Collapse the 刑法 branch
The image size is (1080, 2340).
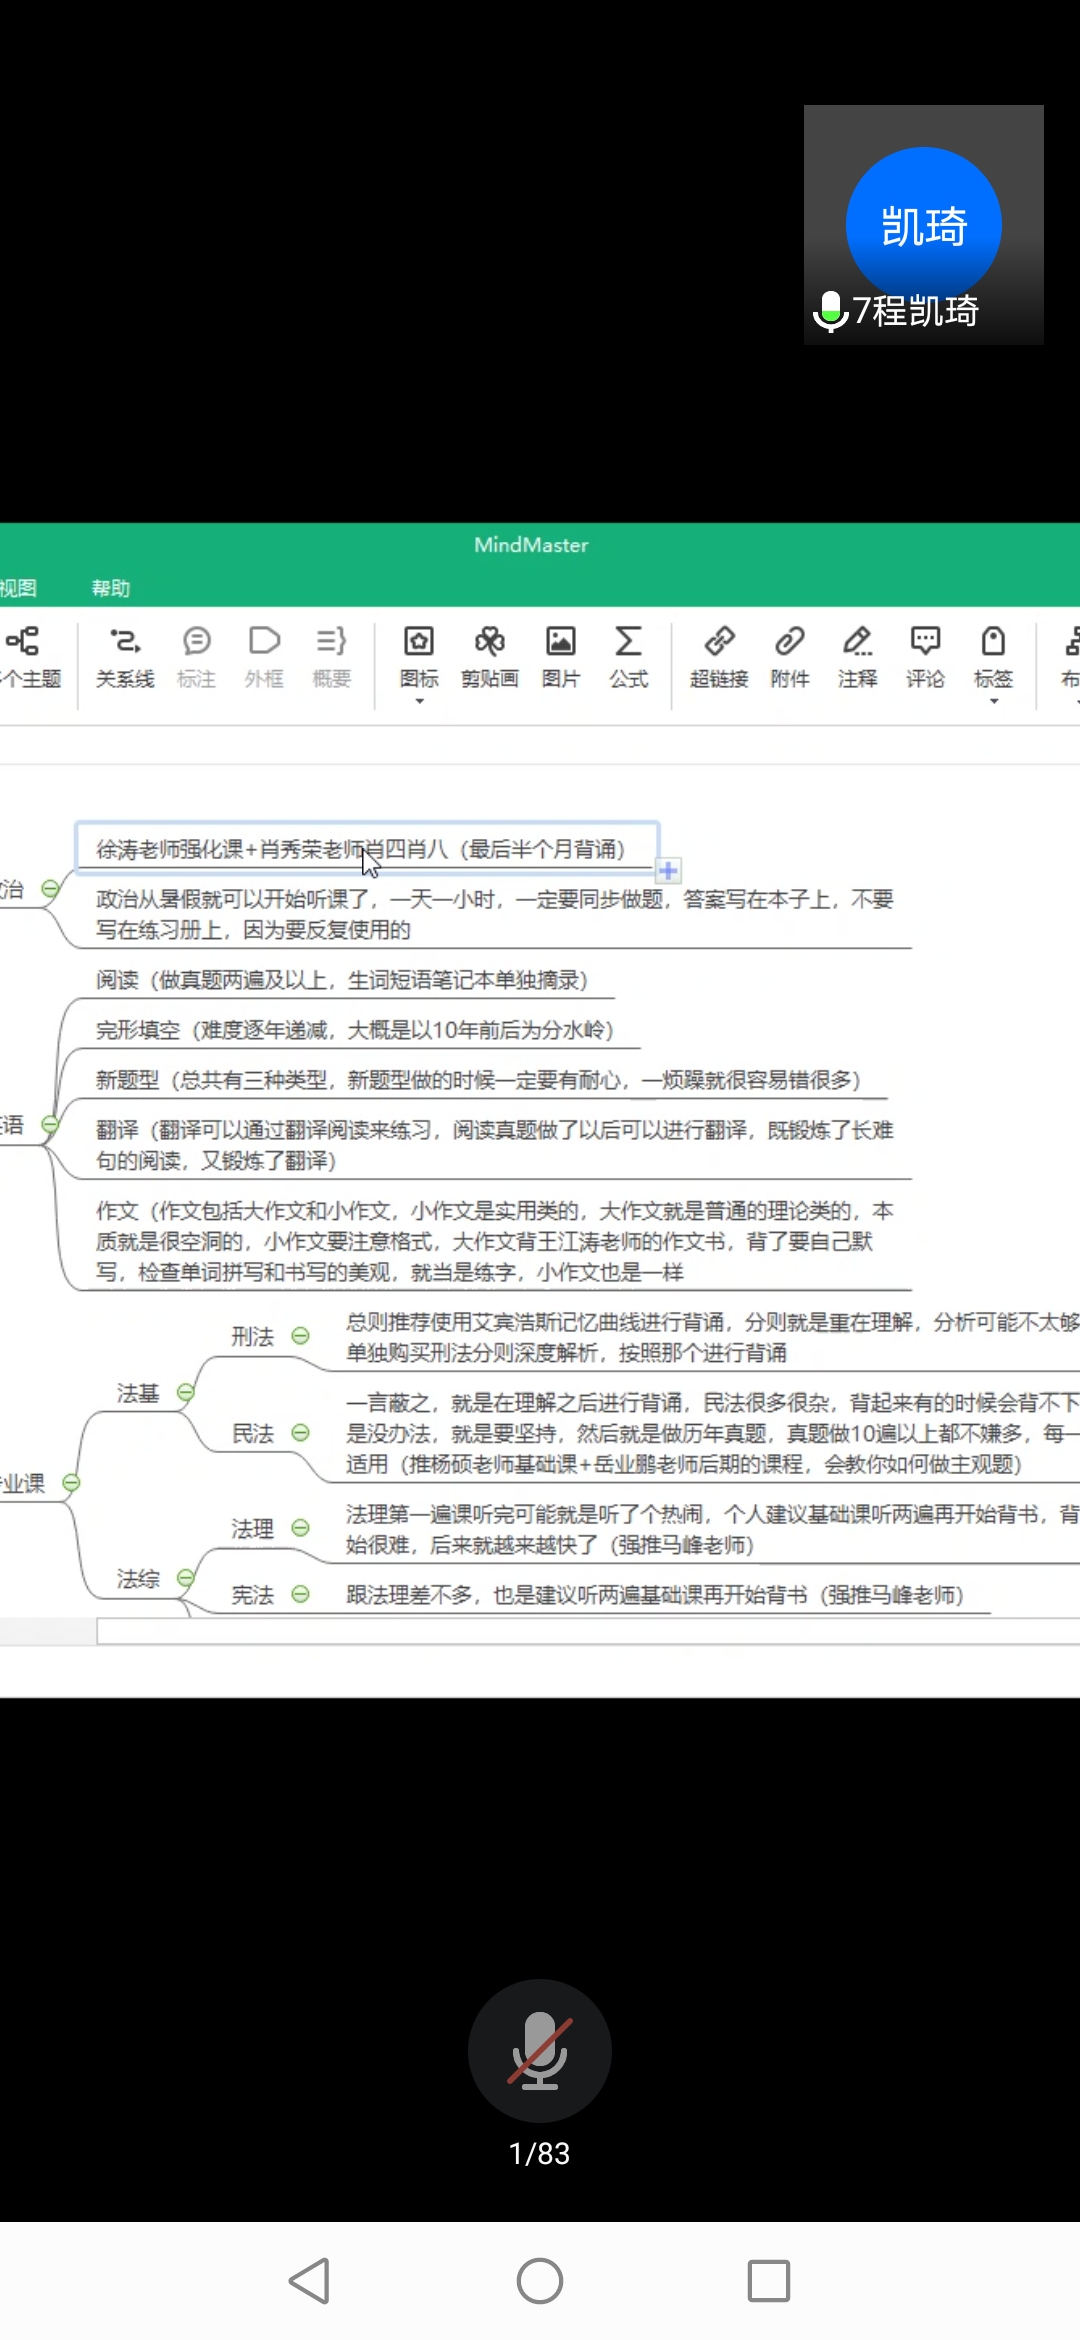300,1336
